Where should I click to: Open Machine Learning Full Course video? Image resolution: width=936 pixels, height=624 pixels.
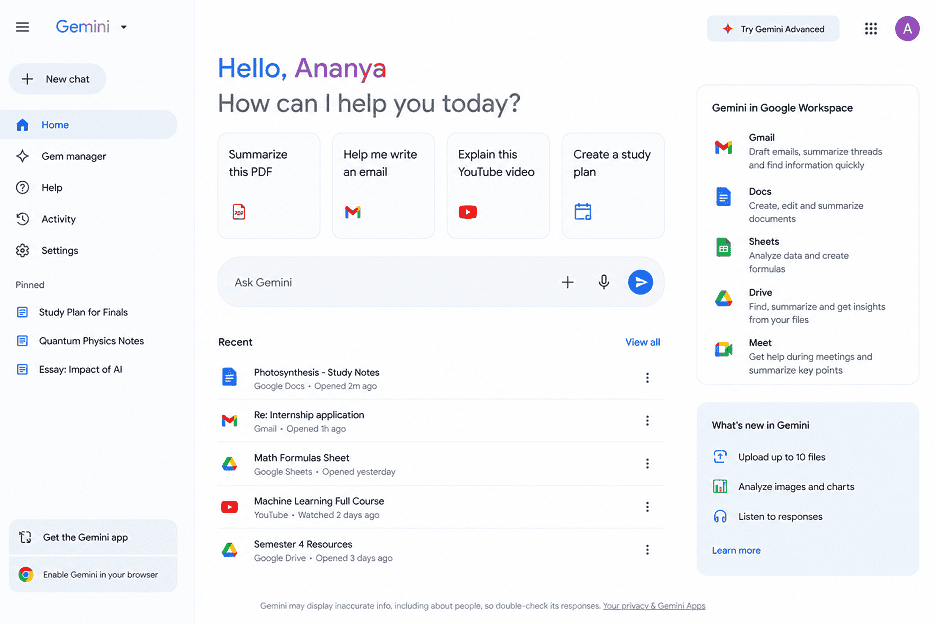[x=441, y=507]
